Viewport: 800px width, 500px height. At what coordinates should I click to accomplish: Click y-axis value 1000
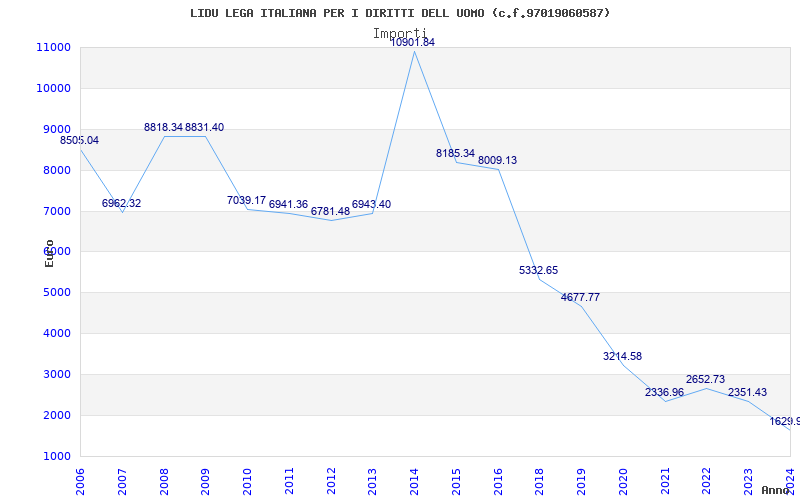[x=56, y=456]
